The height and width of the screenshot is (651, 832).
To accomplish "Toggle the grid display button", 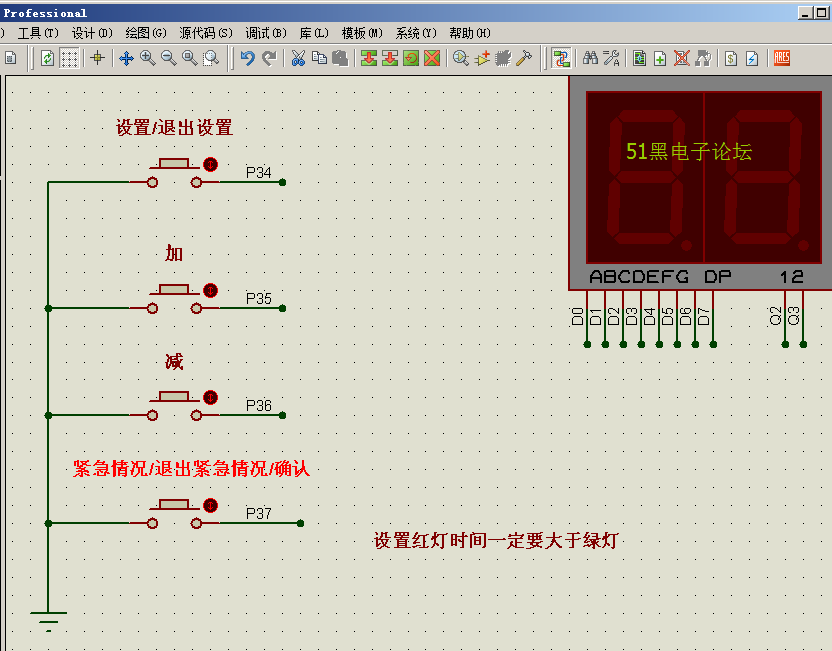I will point(69,58).
